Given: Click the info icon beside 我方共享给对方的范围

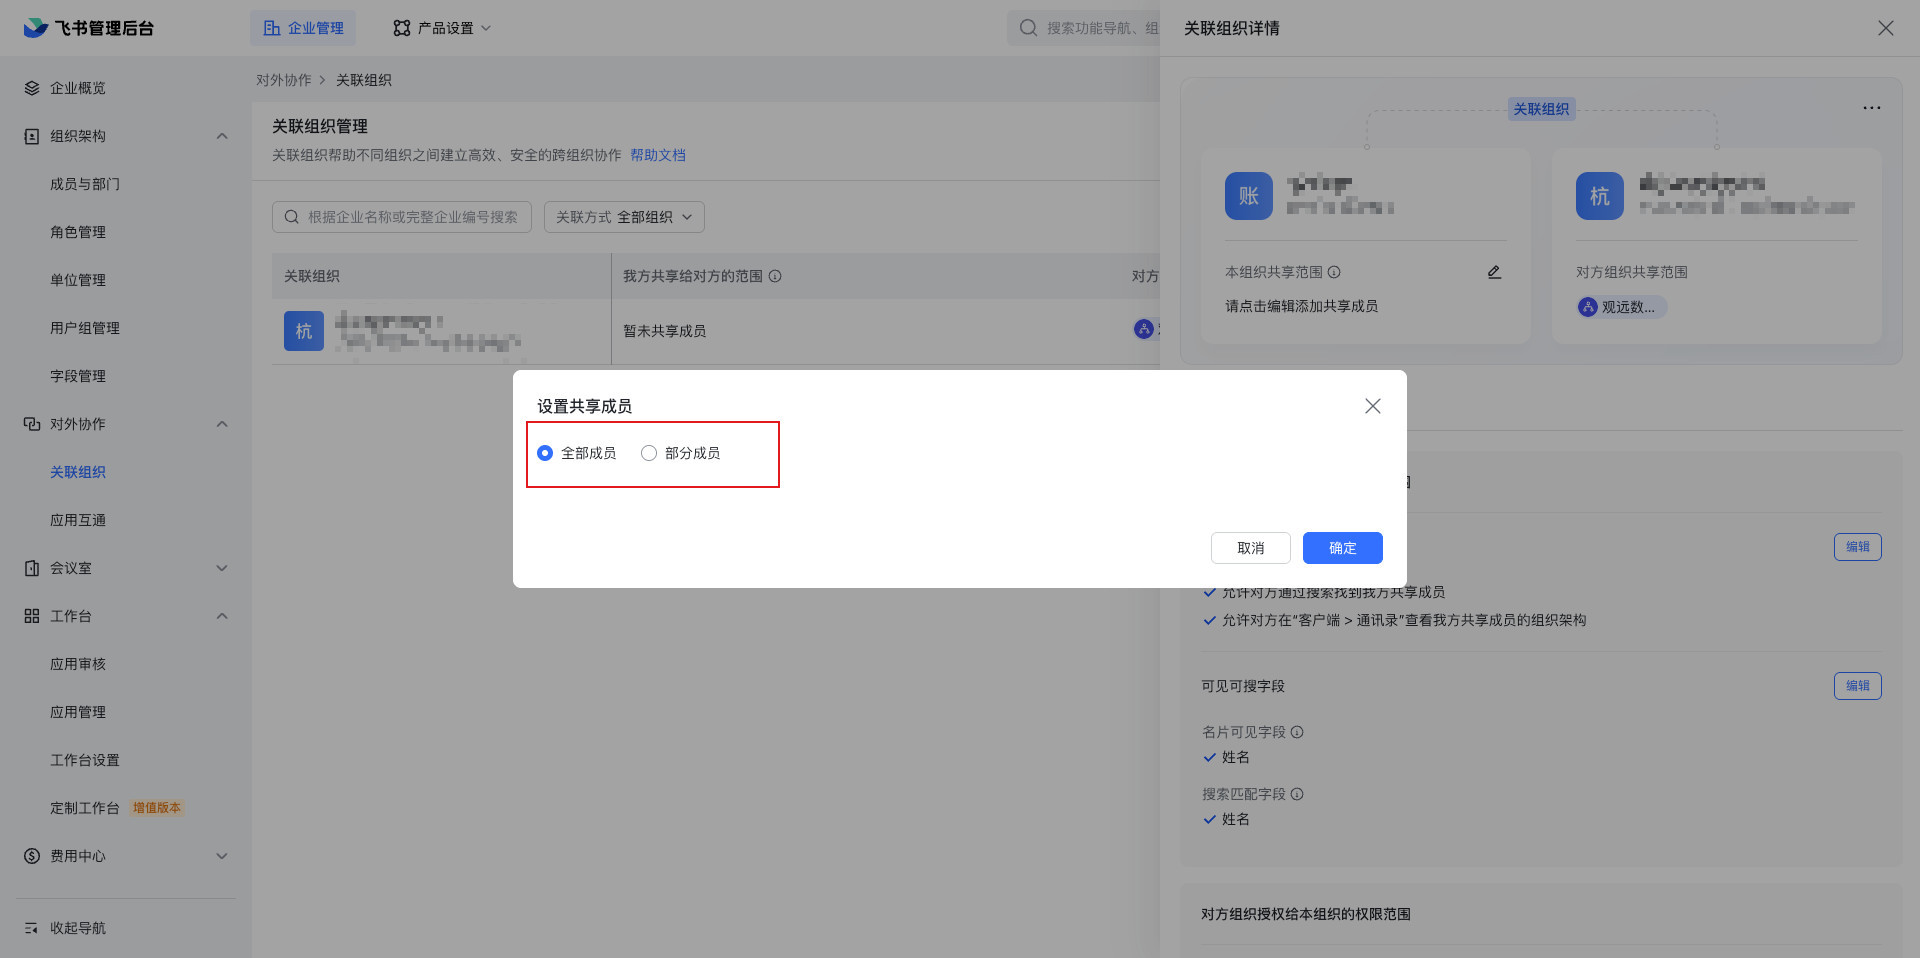Looking at the screenshot, I should coord(775,276).
